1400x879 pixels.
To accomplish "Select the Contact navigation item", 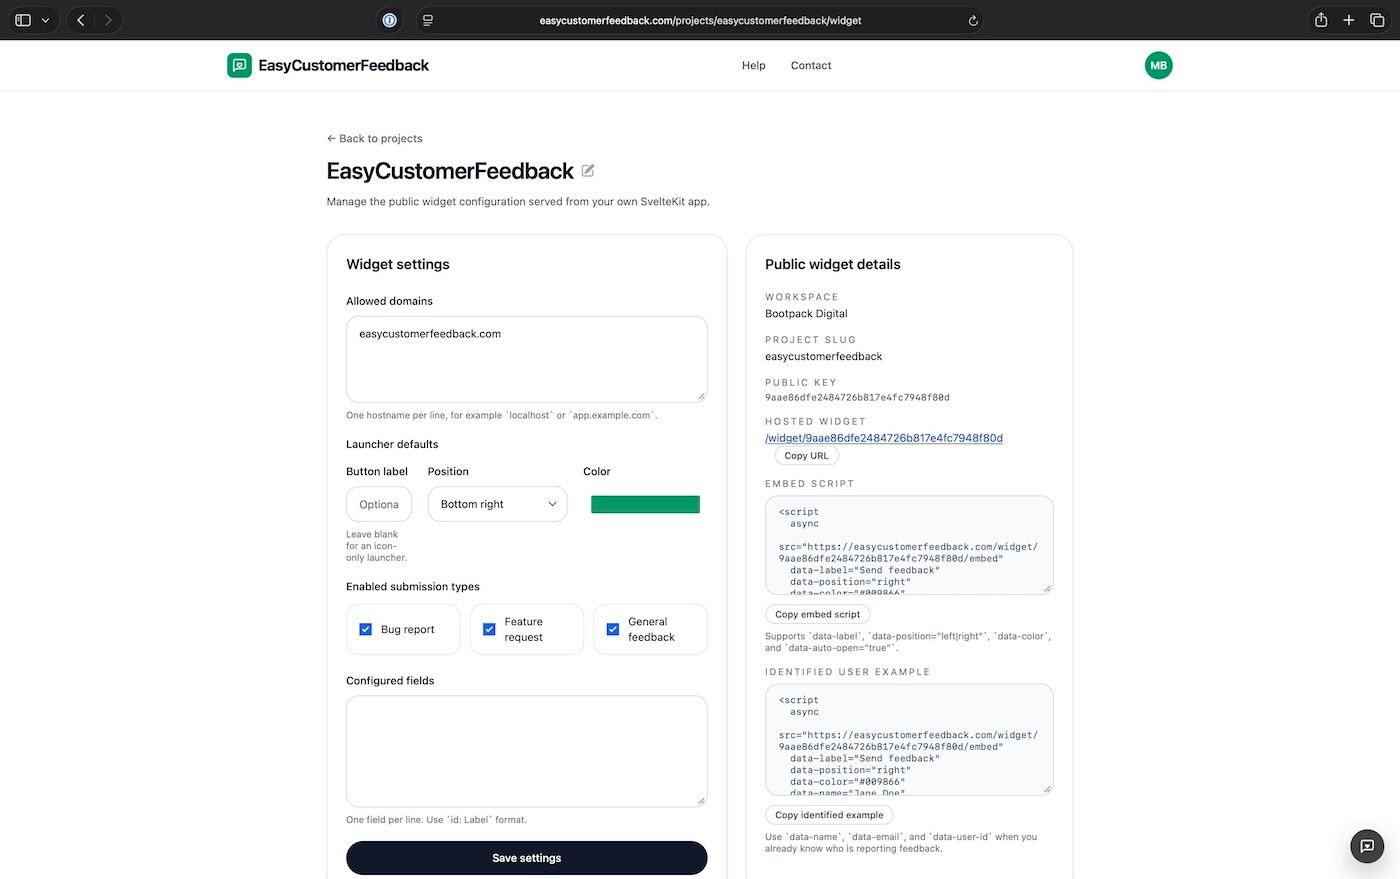I will point(810,65).
